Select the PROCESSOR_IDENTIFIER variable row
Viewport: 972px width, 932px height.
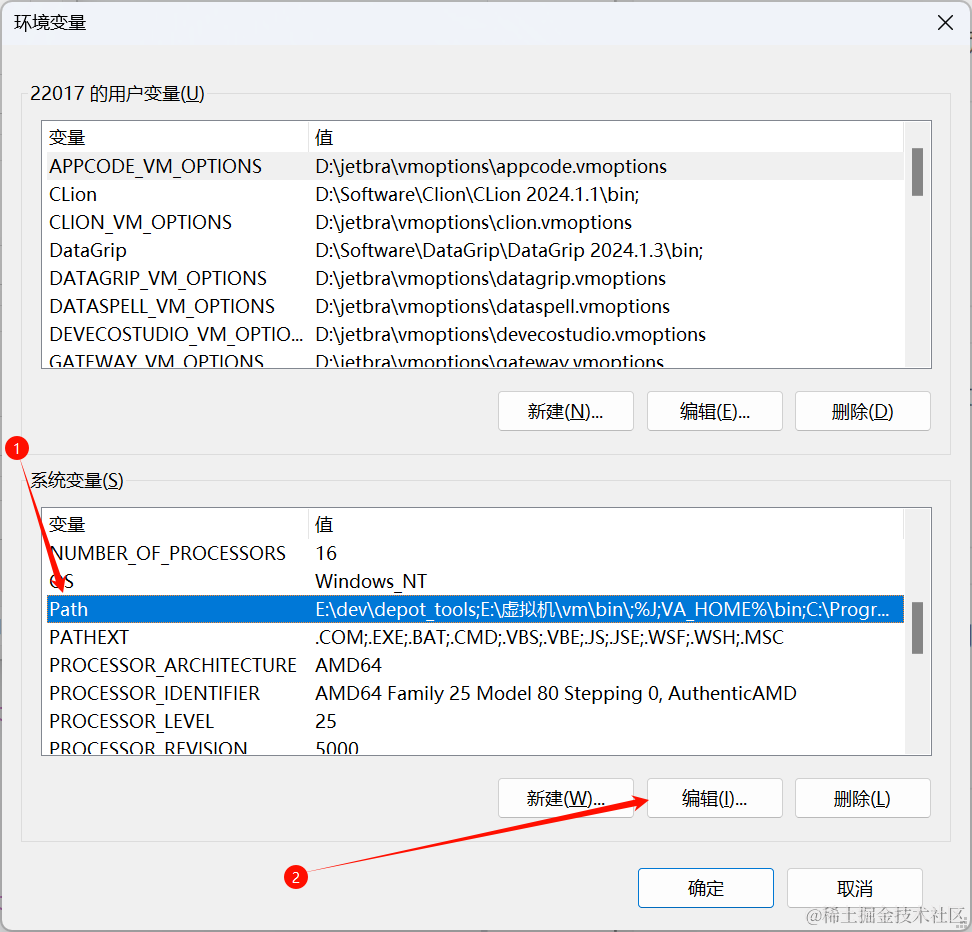tap(475, 693)
